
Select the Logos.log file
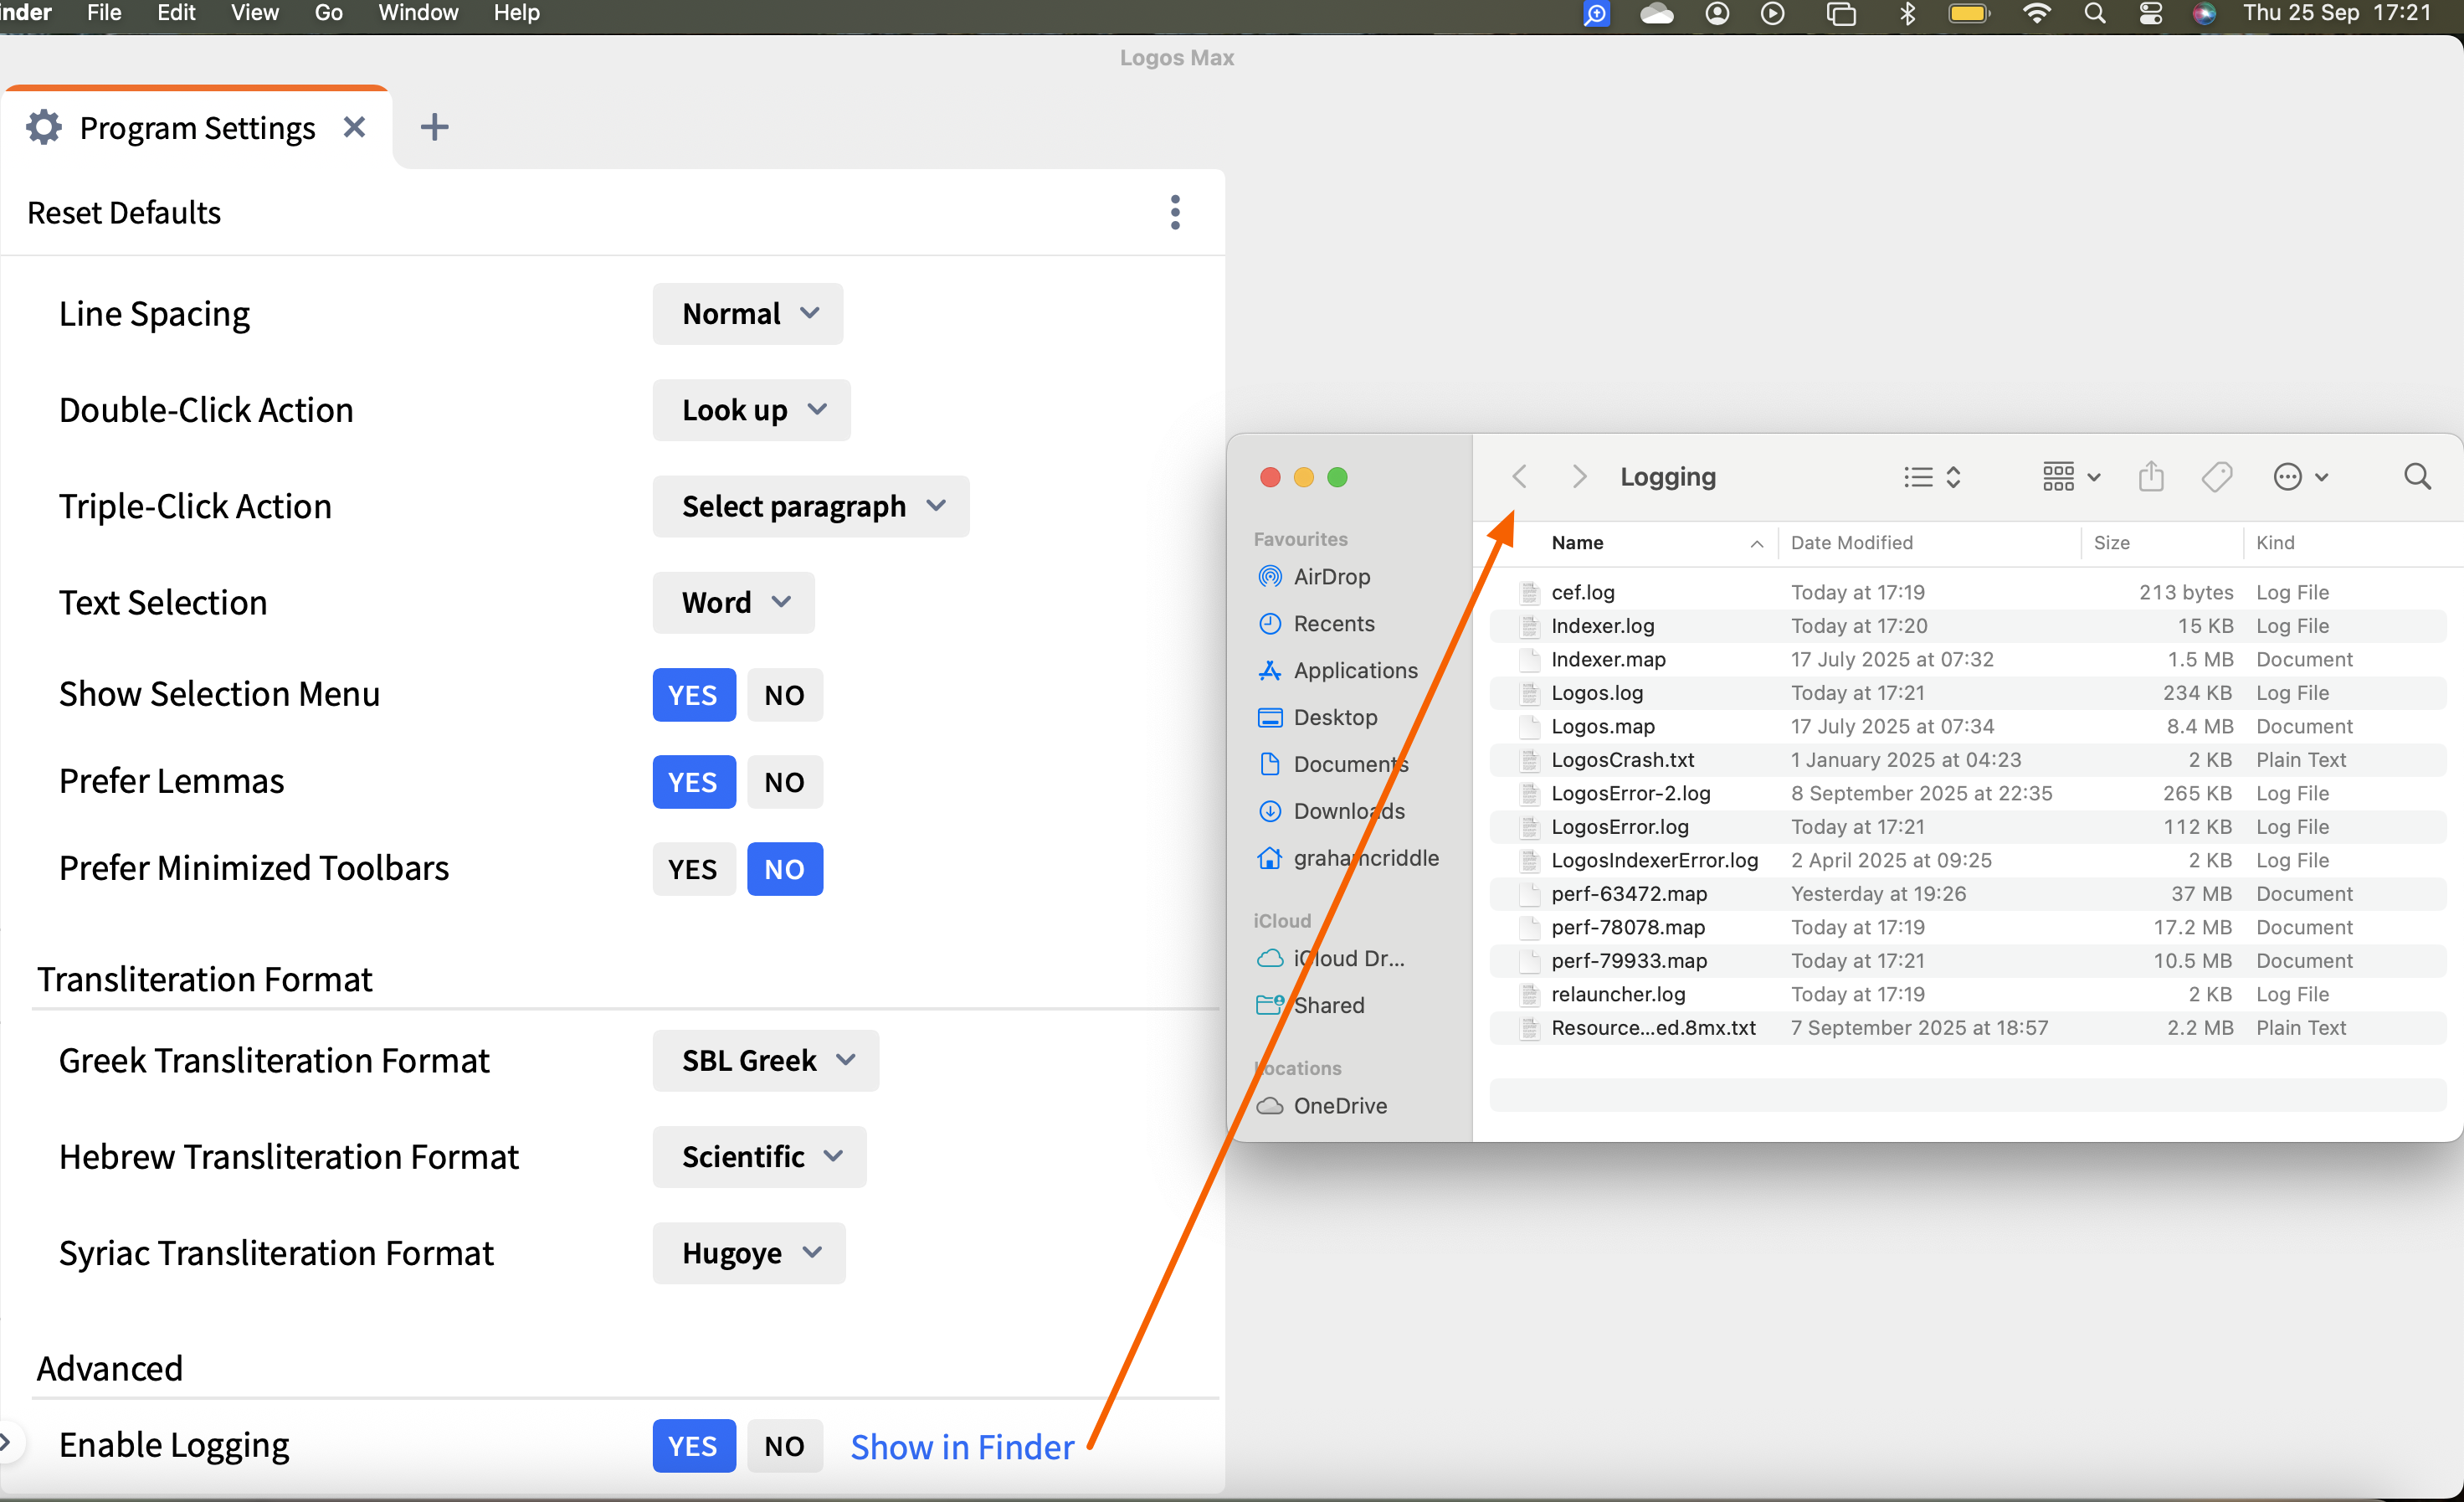(1968, 692)
